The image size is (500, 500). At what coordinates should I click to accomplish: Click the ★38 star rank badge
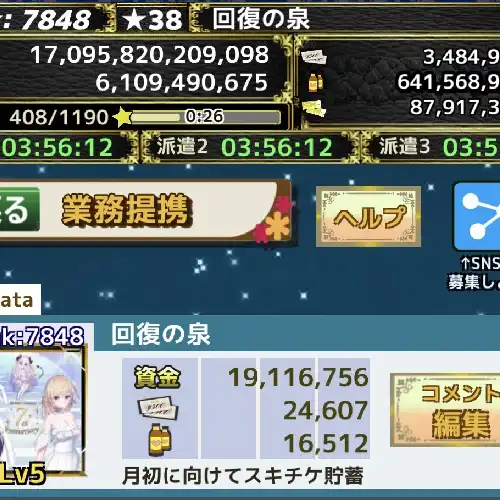(x=153, y=19)
